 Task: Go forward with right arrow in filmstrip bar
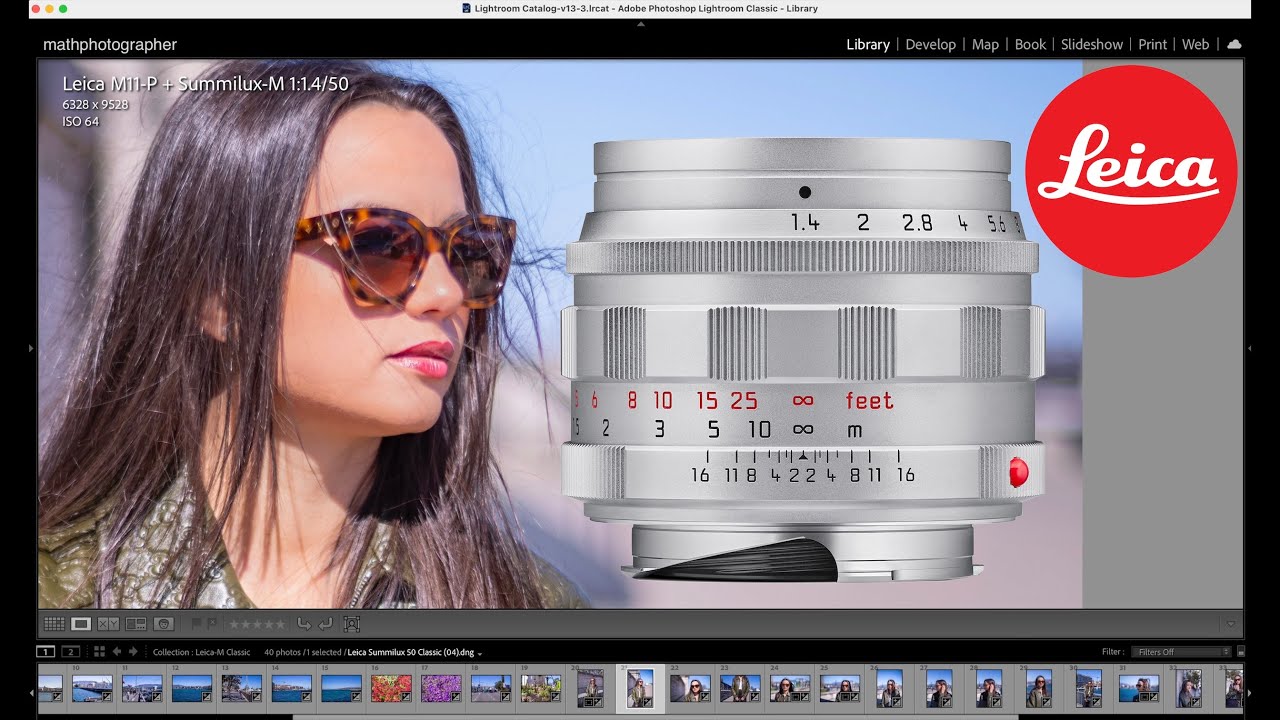pyautogui.click(x=133, y=652)
